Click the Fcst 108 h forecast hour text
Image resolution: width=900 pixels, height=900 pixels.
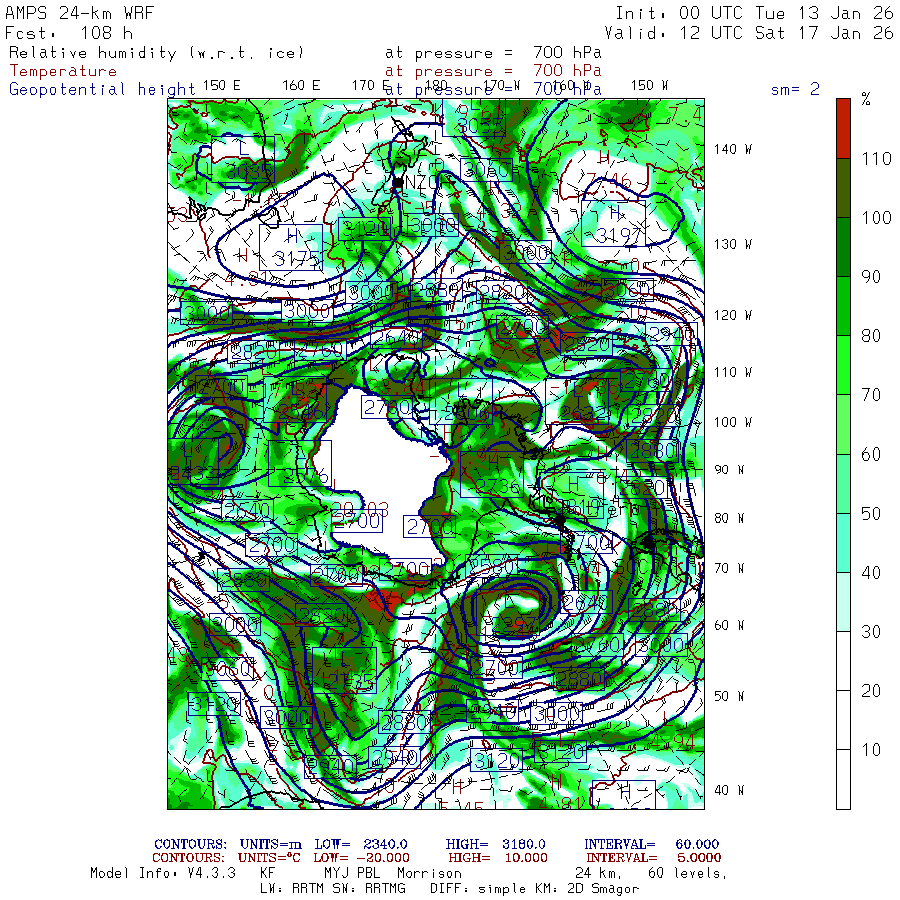click(x=68, y=33)
